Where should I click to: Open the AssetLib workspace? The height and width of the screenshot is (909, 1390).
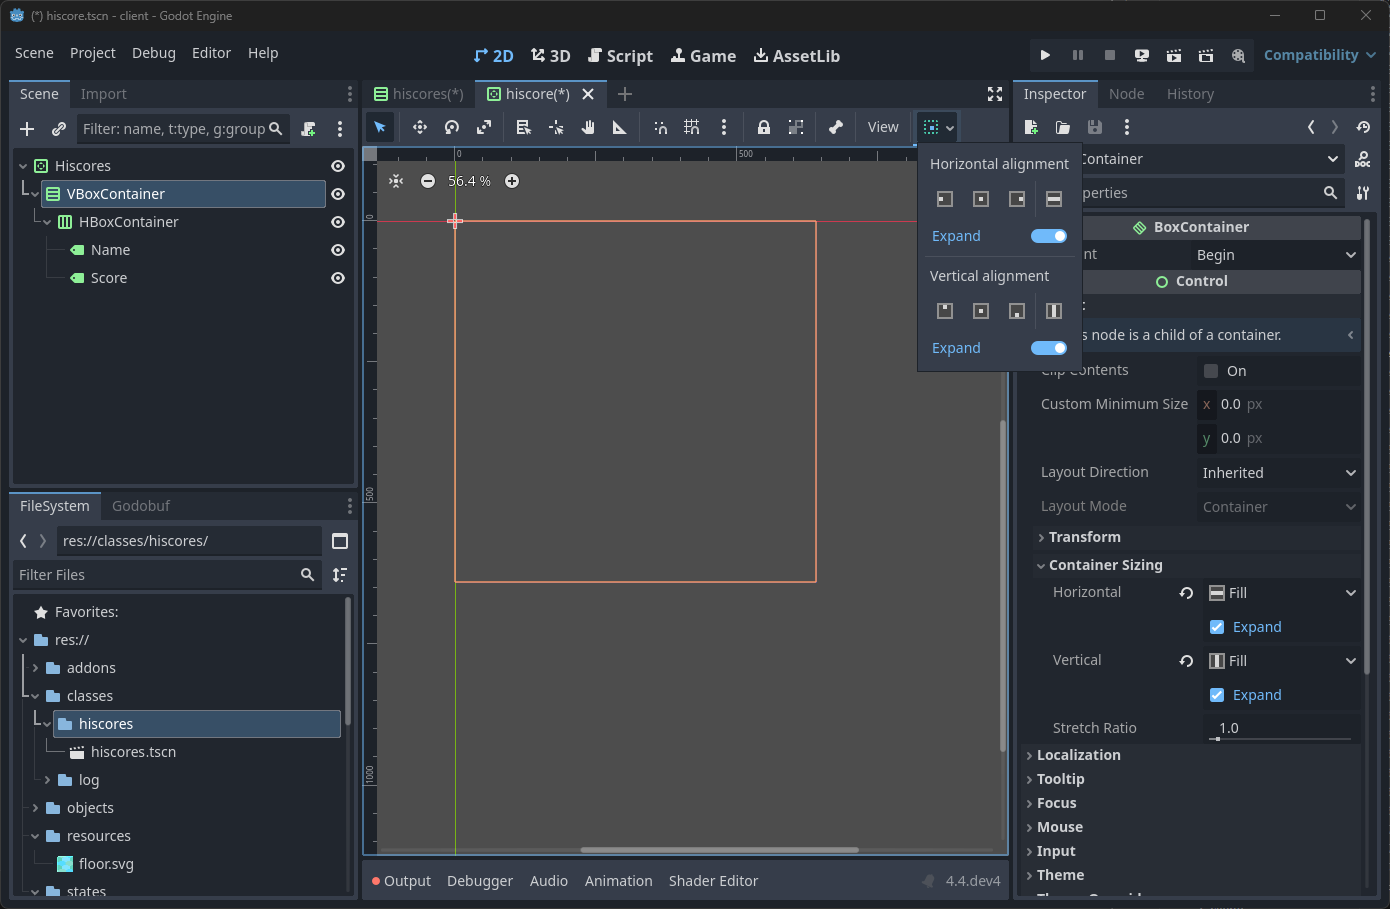(x=796, y=56)
